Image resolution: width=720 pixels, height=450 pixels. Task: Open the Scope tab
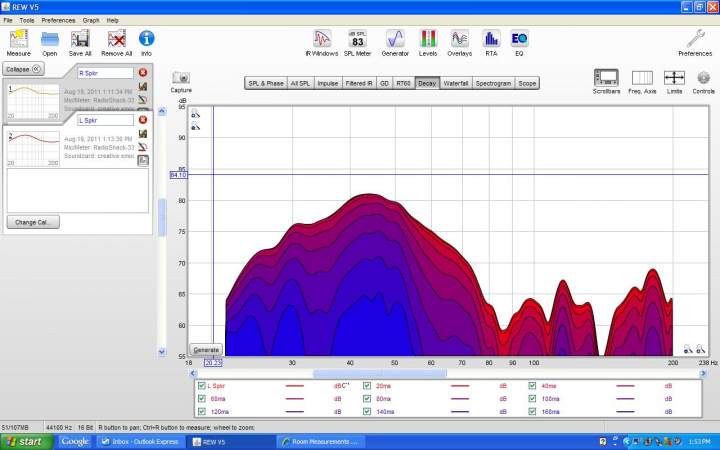click(x=527, y=83)
